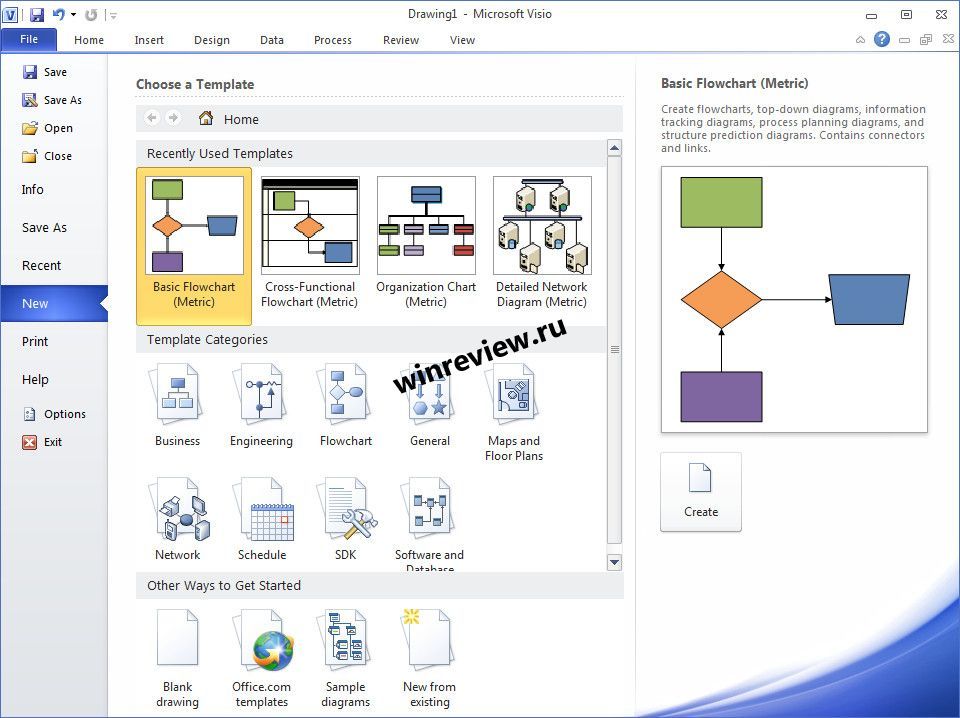Open the Help section in the sidebar
This screenshot has height=718, width=960.
pyautogui.click(x=35, y=380)
